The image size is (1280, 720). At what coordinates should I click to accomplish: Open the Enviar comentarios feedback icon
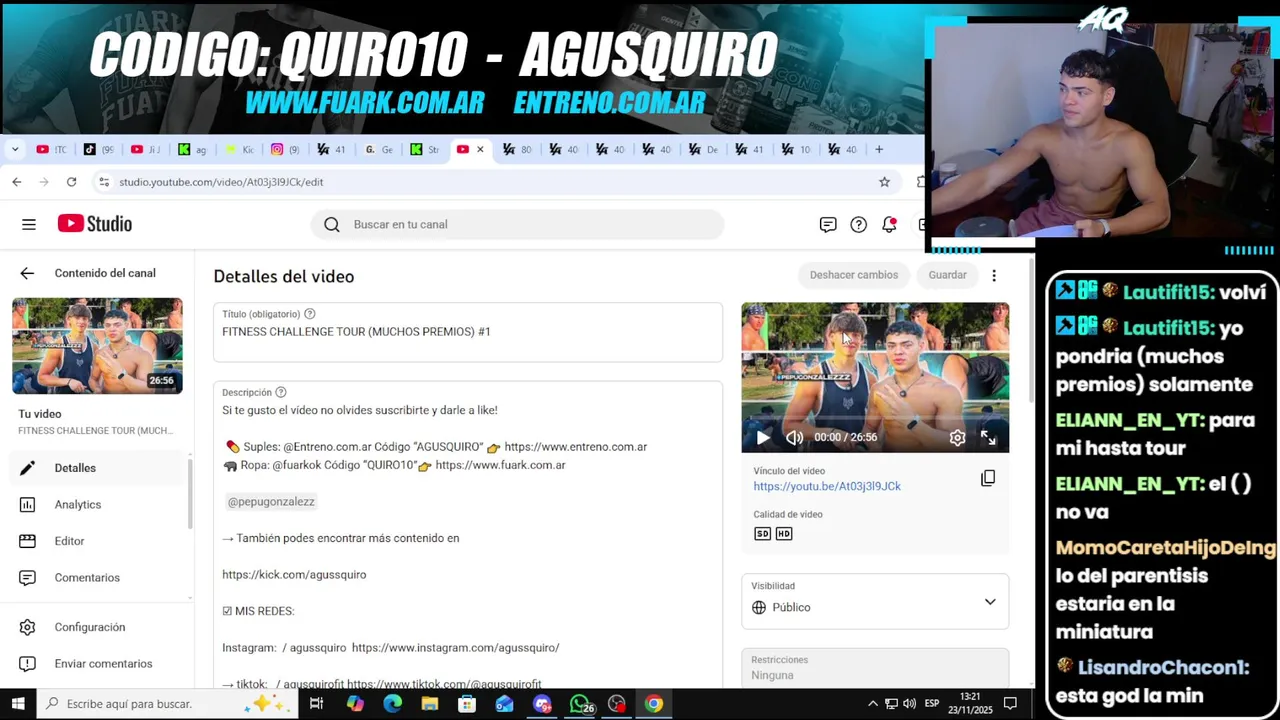[28, 664]
